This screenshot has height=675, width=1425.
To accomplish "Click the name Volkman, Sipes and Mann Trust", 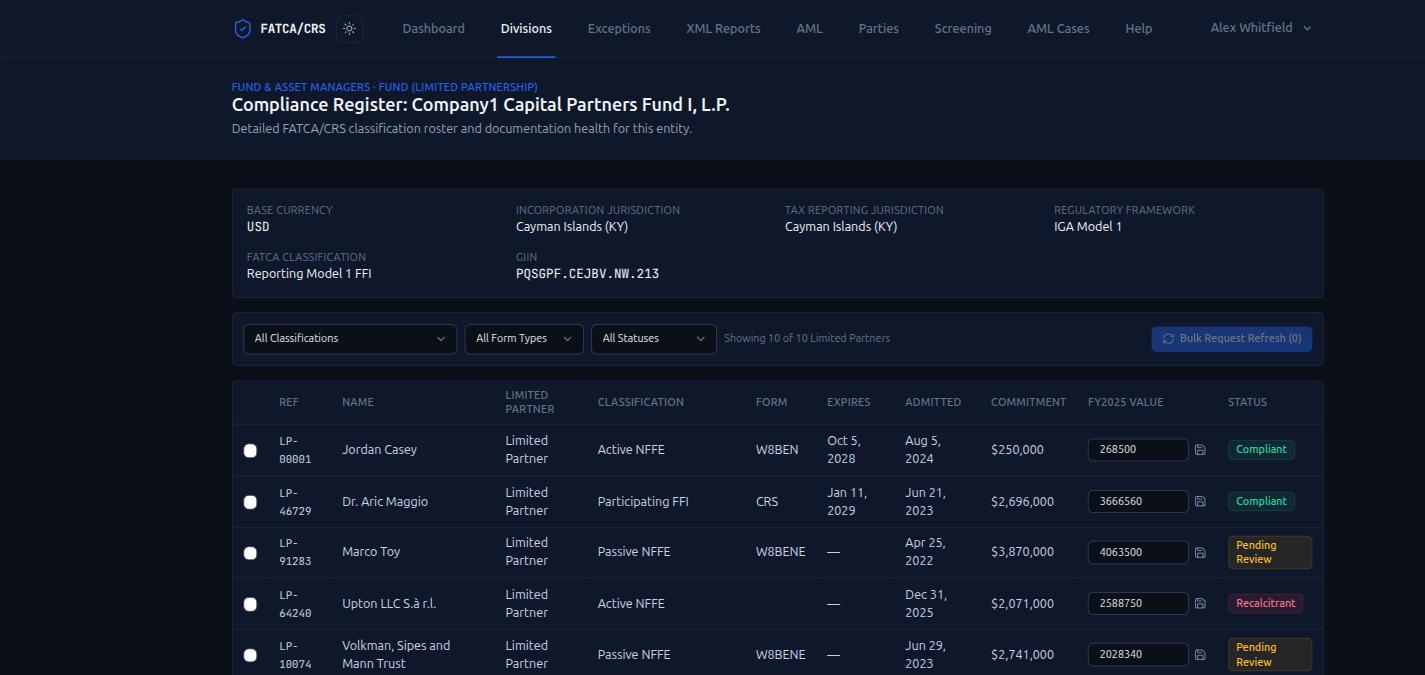I will (396, 655).
